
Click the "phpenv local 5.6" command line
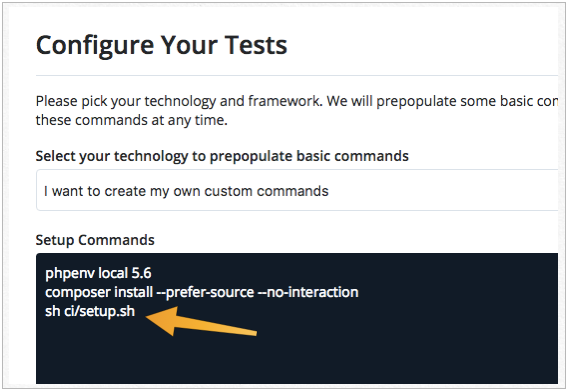[x=98, y=273]
